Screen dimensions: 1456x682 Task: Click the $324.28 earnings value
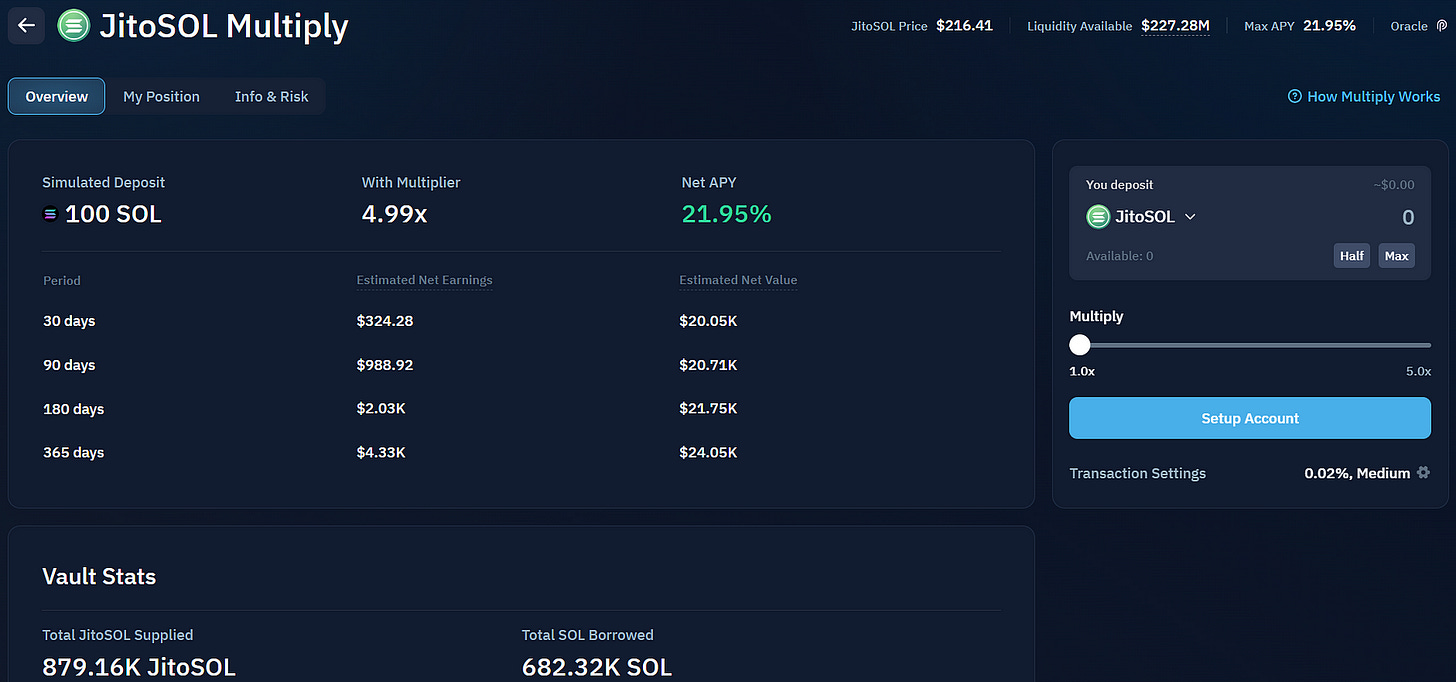[385, 321]
